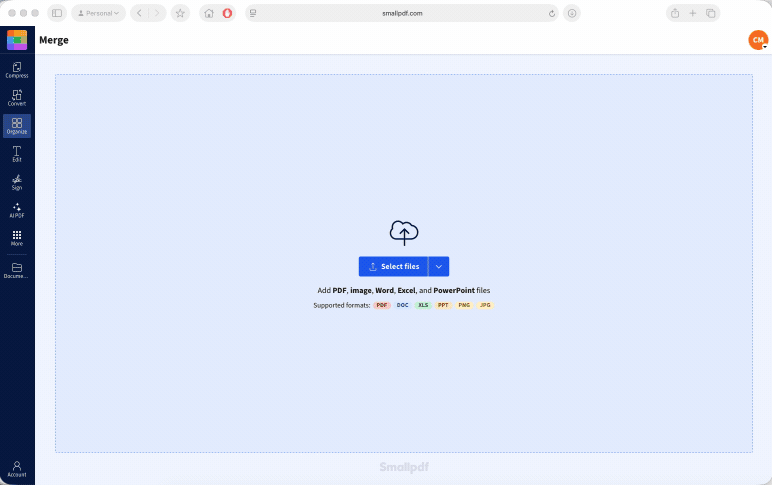Expand the Select files dropdown arrow

point(439,266)
